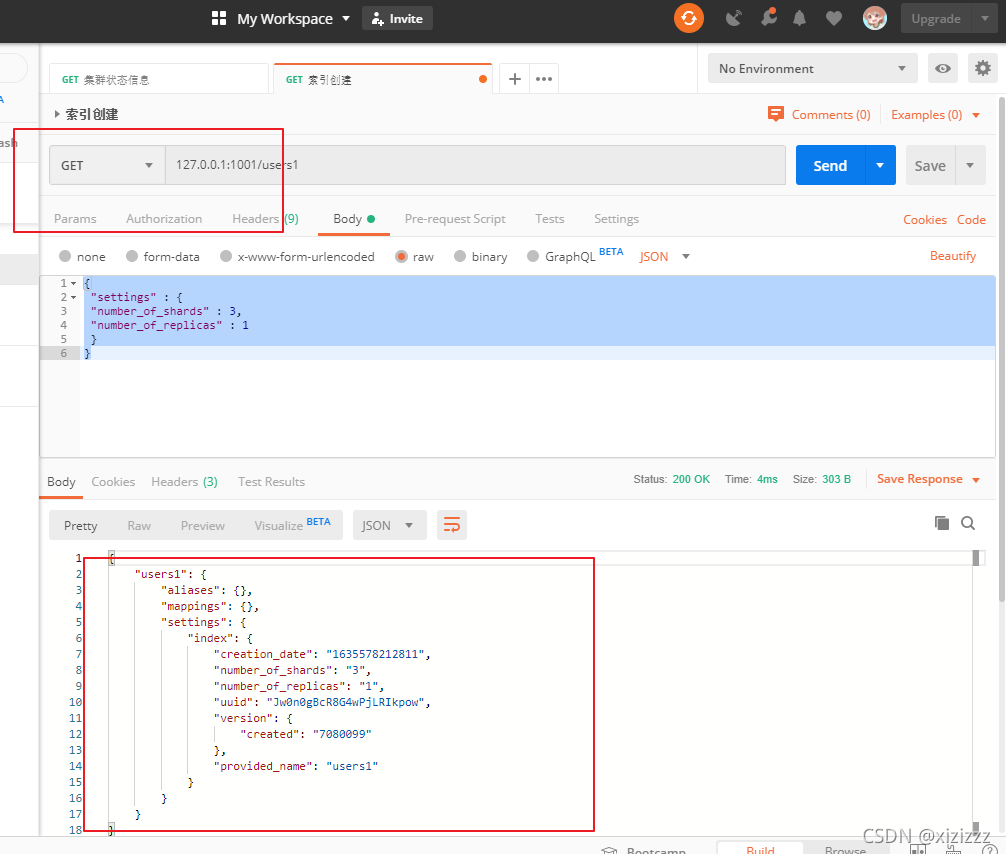Open the Tests tab
The width and height of the screenshot is (1006, 854).
tap(550, 219)
